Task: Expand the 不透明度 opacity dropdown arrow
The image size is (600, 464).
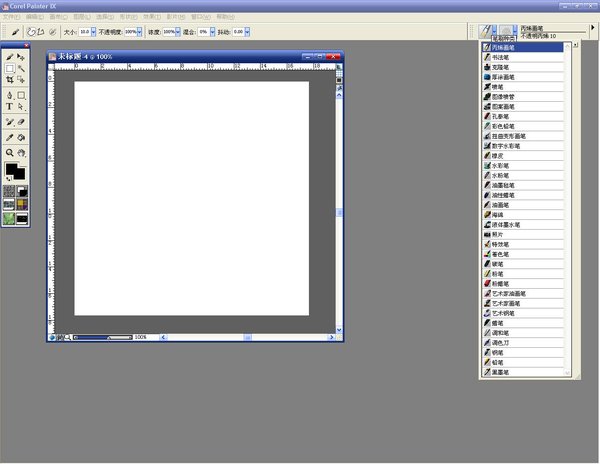Action: (139, 32)
